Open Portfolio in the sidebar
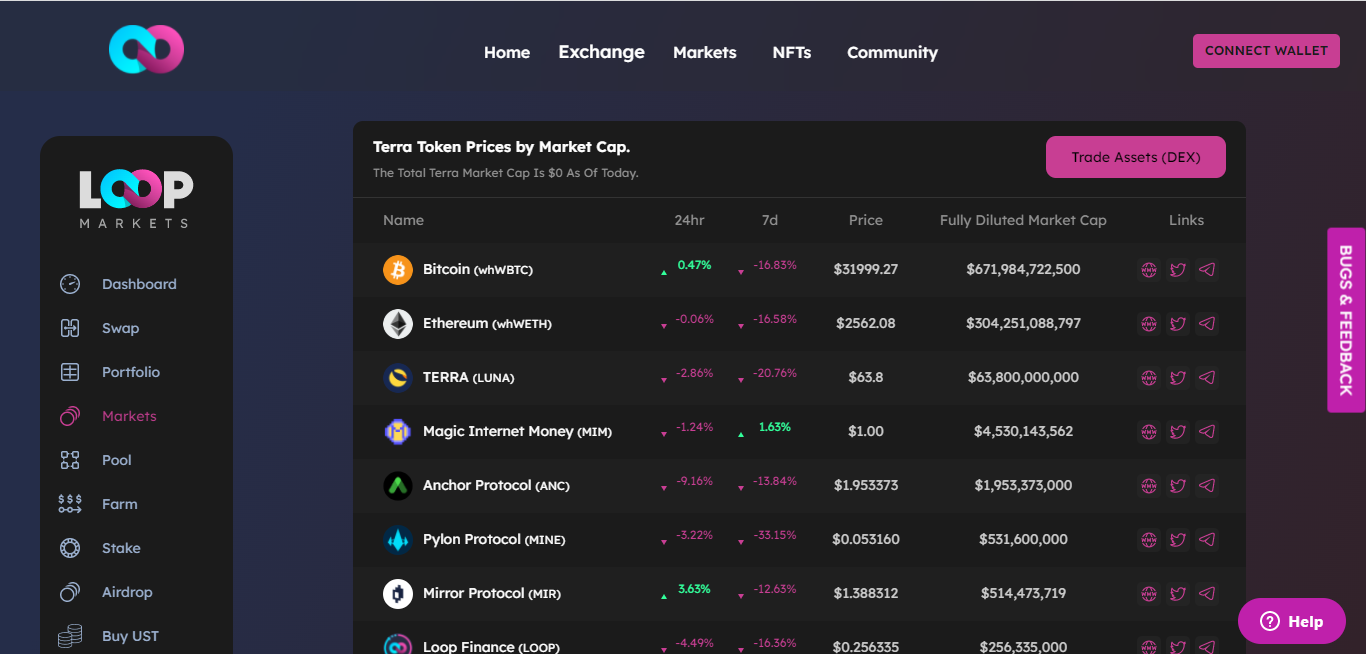Viewport: 1366px width, 654px height. point(130,372)
